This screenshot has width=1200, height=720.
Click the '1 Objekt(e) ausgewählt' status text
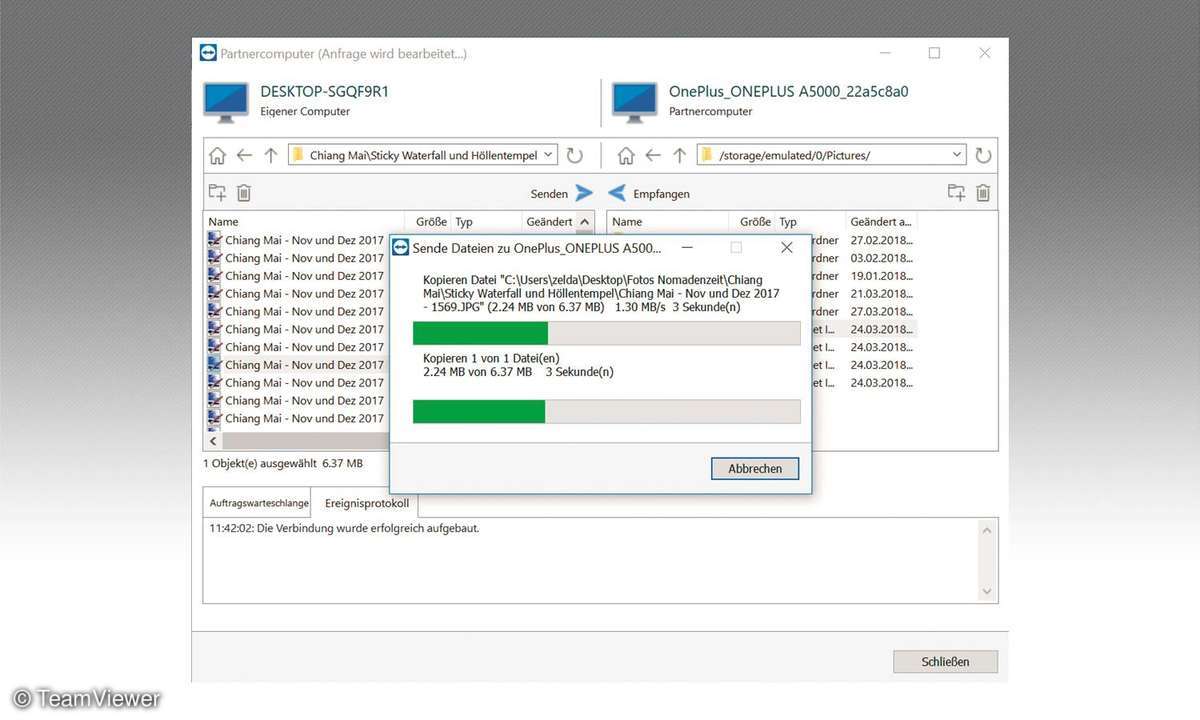(x=283, y=464)
